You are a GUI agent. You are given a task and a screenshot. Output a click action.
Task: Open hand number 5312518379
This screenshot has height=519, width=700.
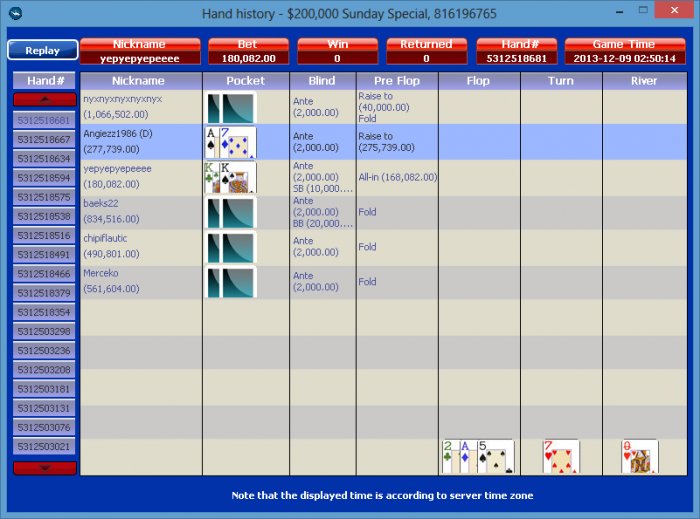tap(44, 293)
